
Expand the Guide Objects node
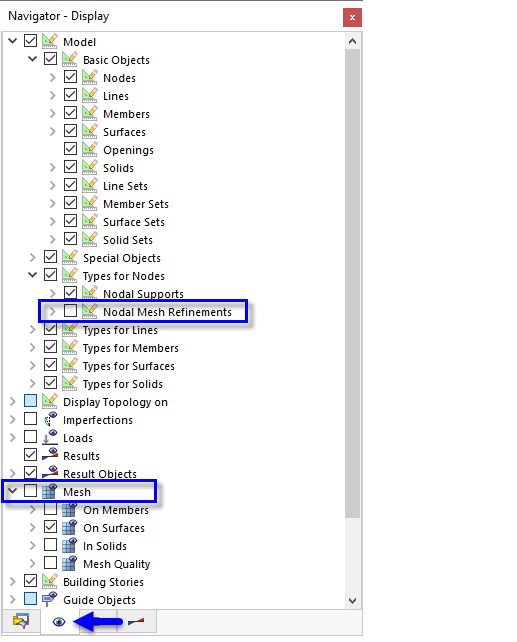(x=13, y=599)
